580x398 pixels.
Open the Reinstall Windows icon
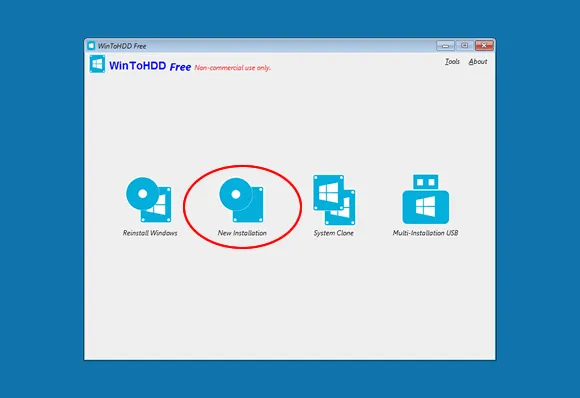pos(149,200)
